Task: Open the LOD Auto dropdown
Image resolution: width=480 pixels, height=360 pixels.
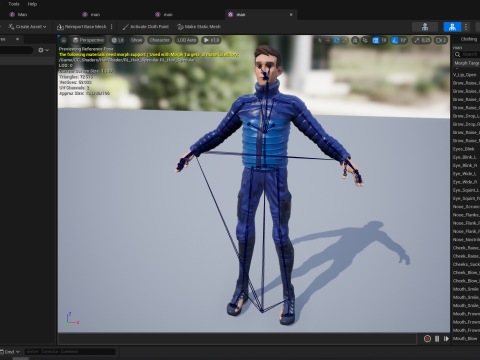Action: click(x=186, y=40)
